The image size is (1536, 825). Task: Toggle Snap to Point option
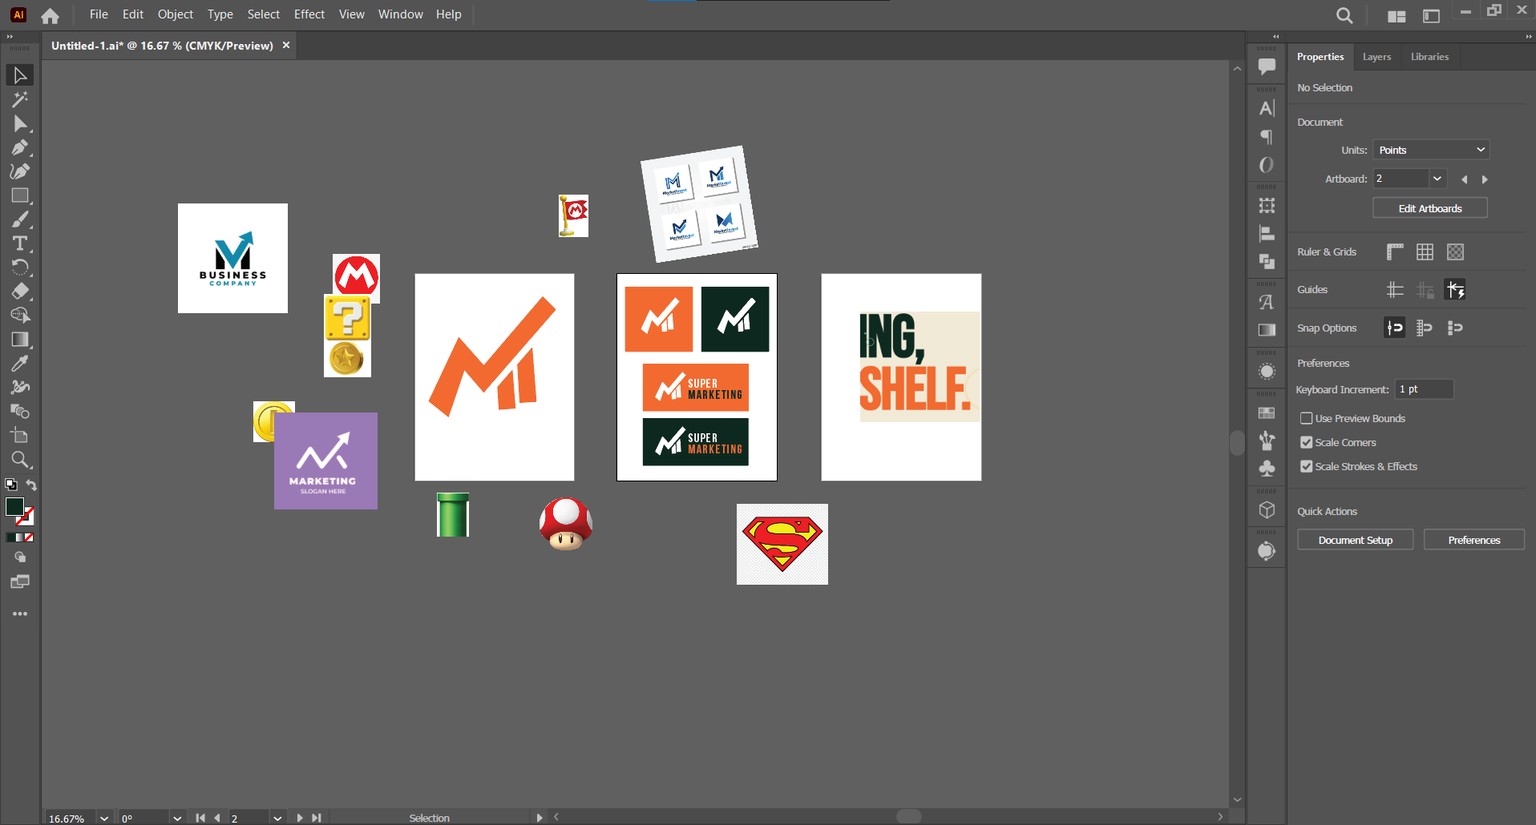point(1394,327)
